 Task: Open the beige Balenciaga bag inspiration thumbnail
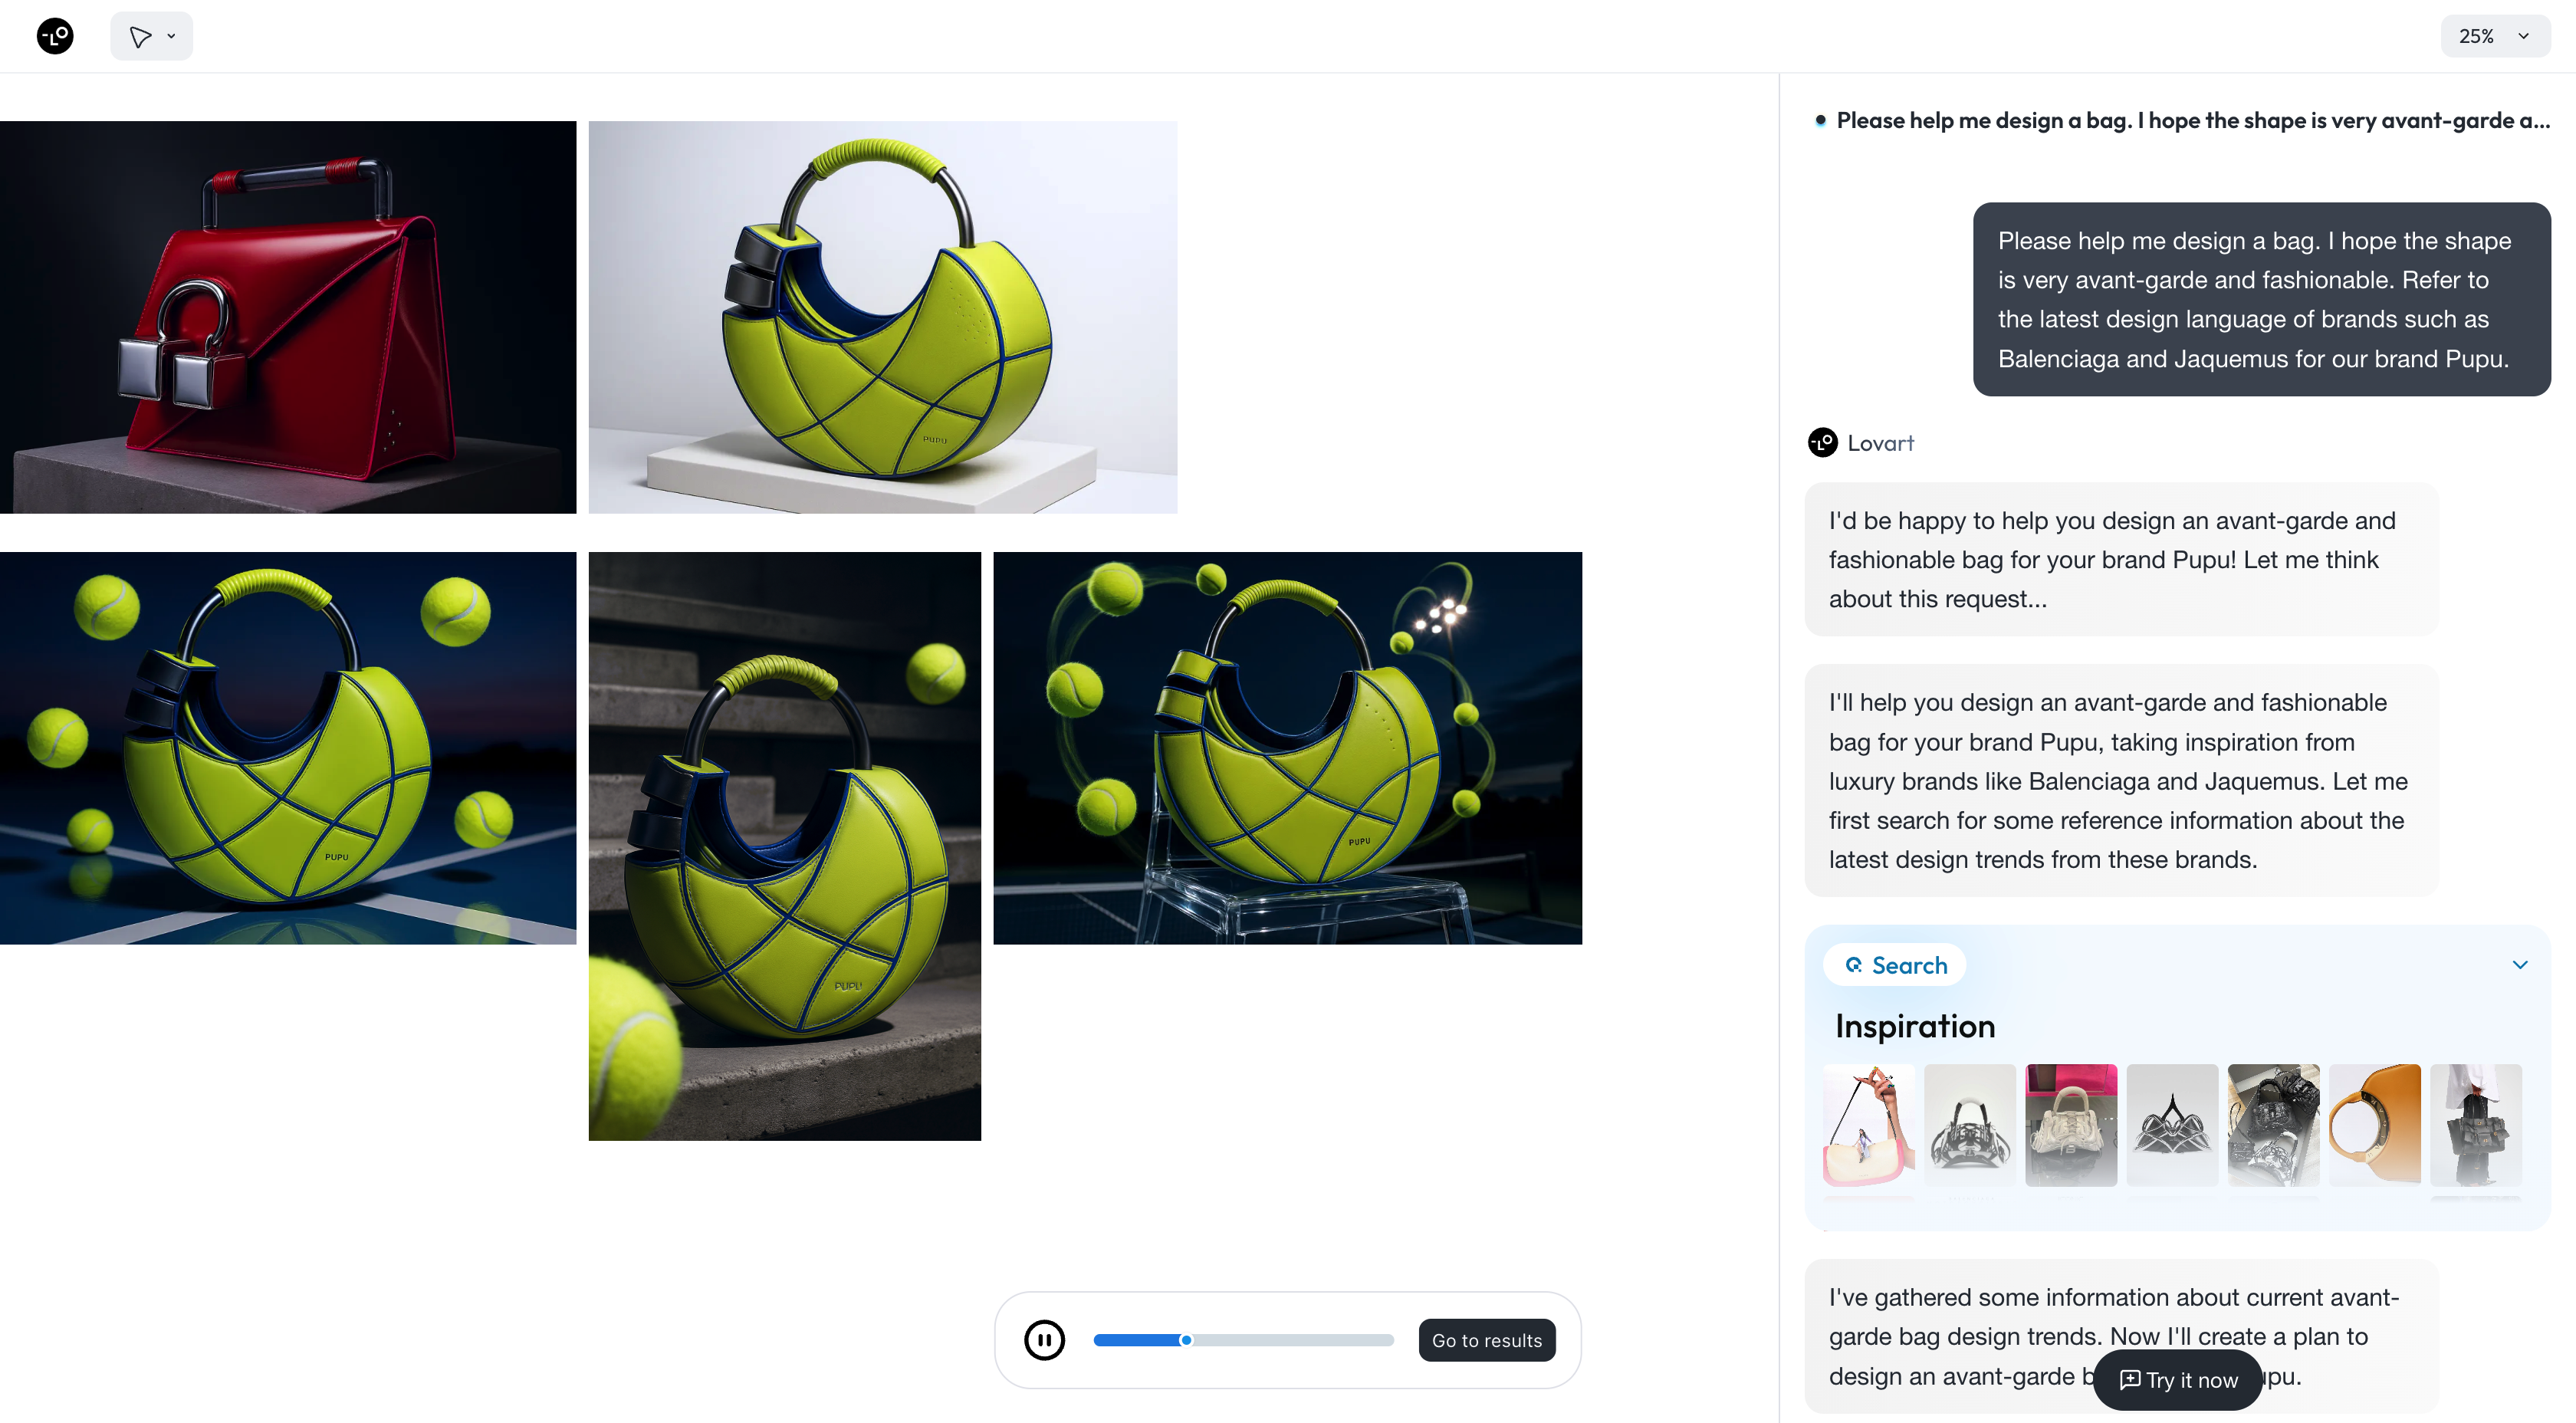tap(2071, 1125)
